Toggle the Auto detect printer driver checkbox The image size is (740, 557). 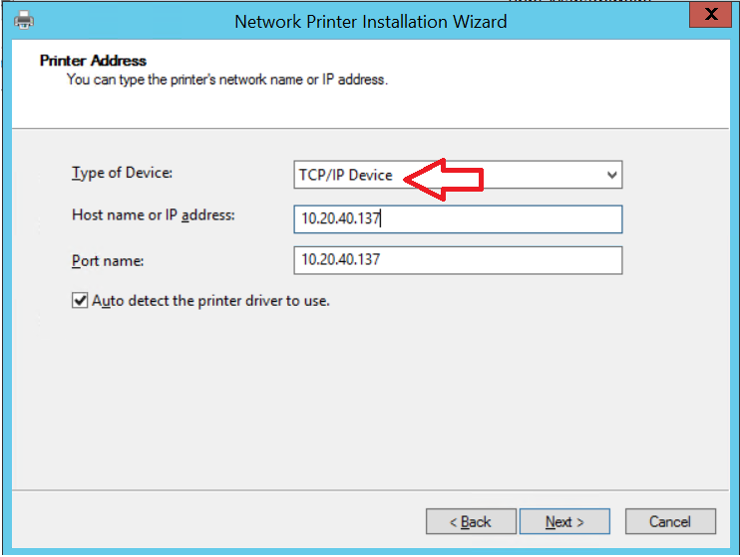(x=80, y=300)
